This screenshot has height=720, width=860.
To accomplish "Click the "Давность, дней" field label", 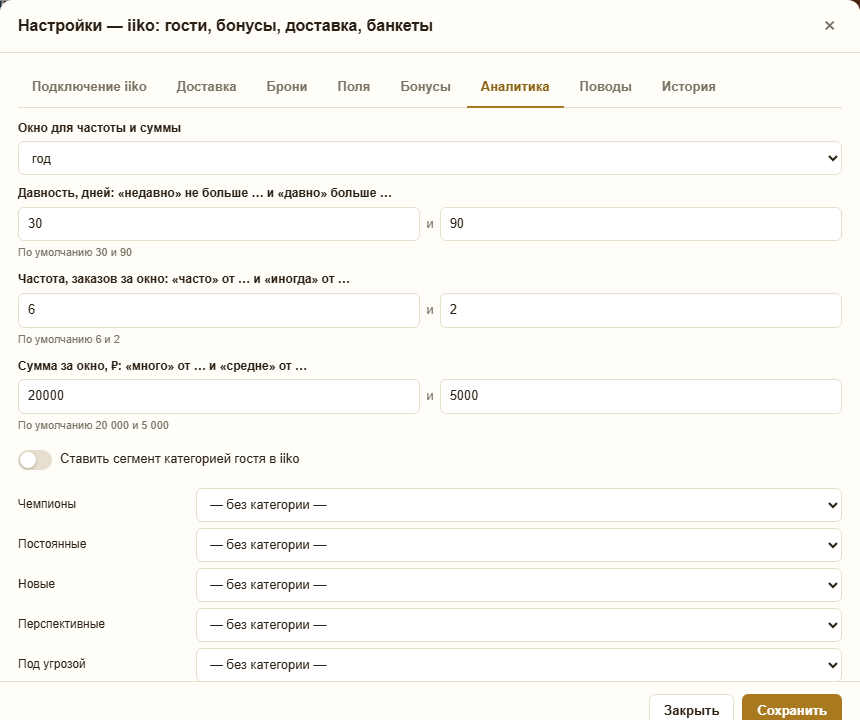I will click(x=205, y=193).
